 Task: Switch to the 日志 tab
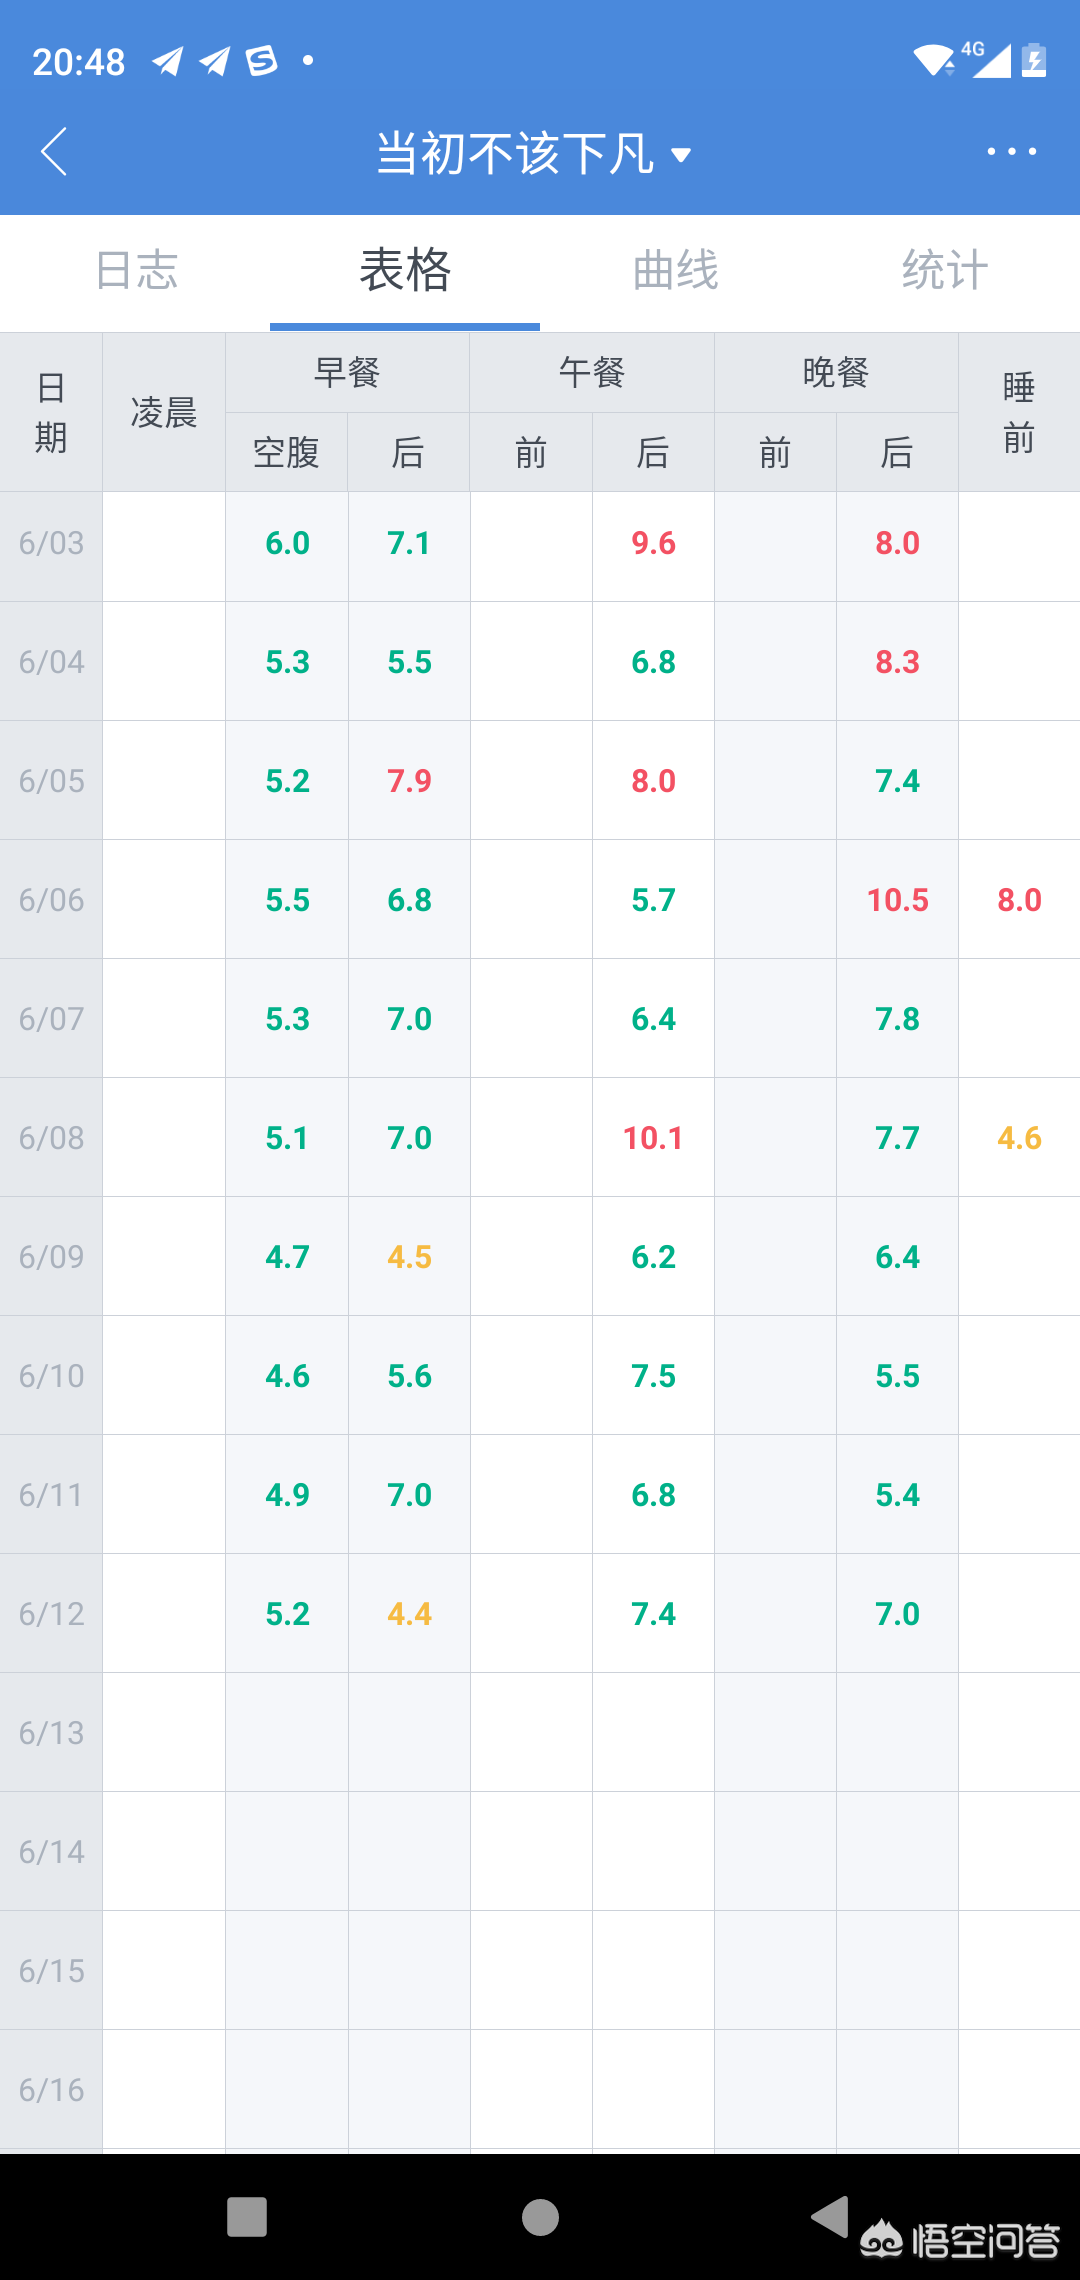click(x=136, y=271)
